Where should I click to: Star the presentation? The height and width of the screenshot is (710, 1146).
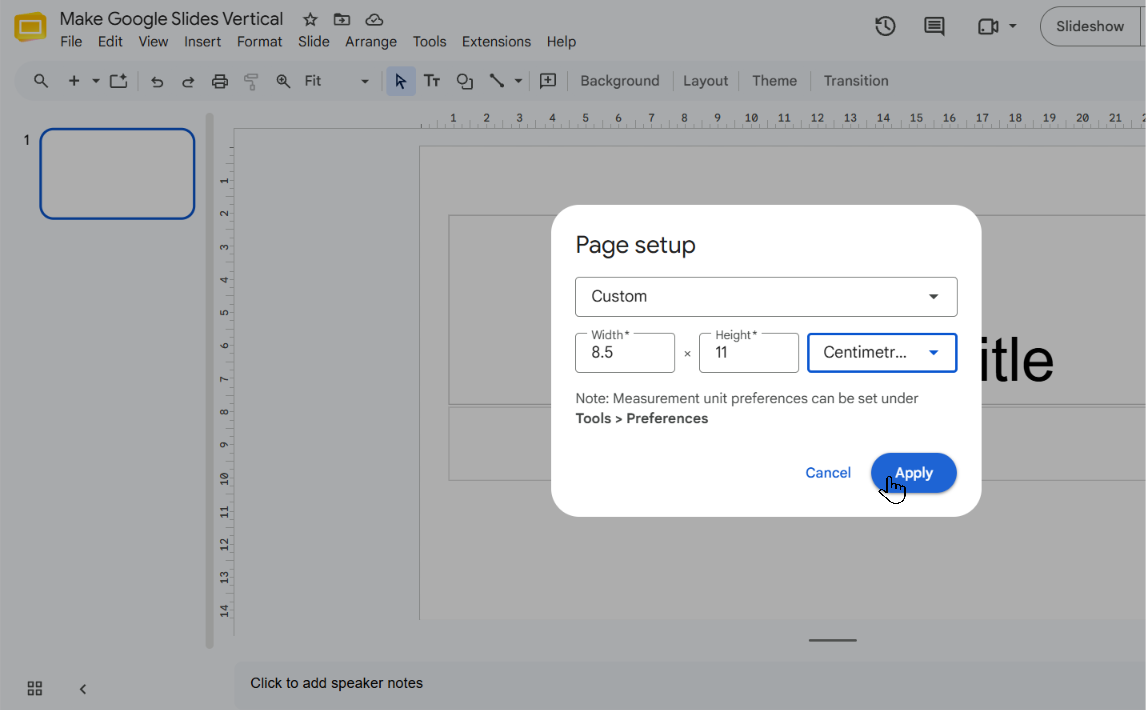point(310,20)
